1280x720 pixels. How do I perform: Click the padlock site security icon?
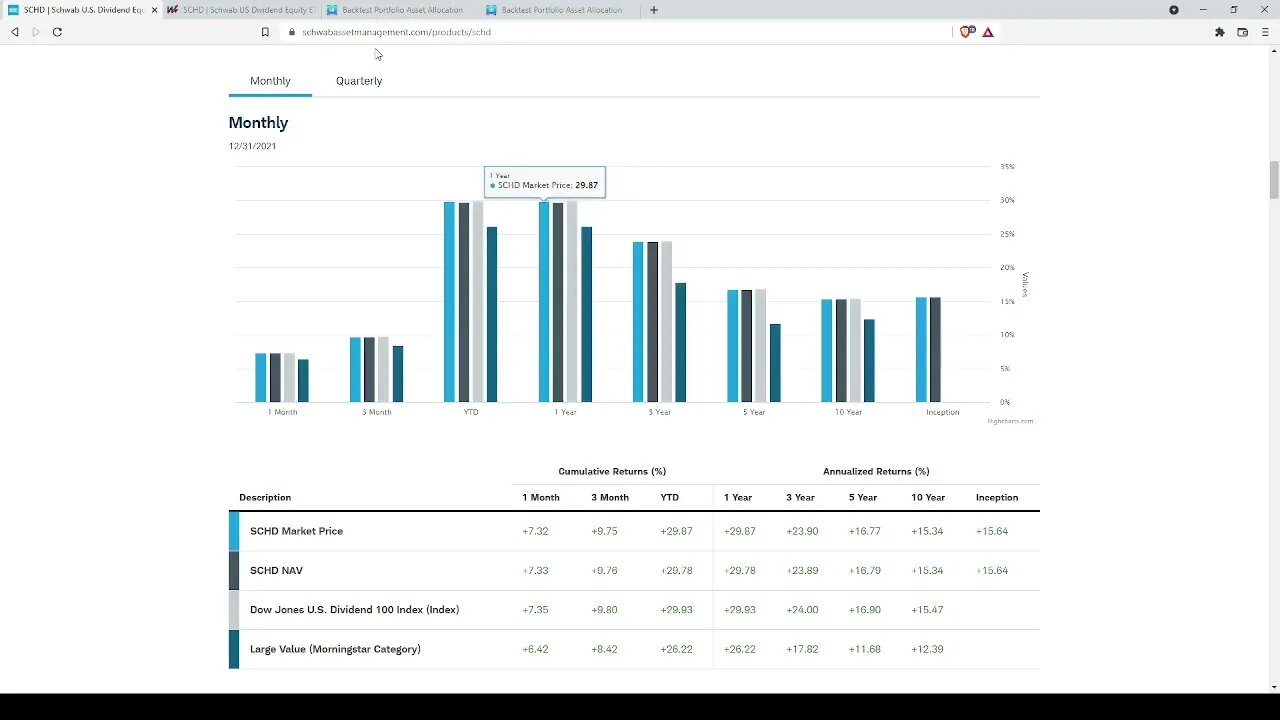coord(292,32)
